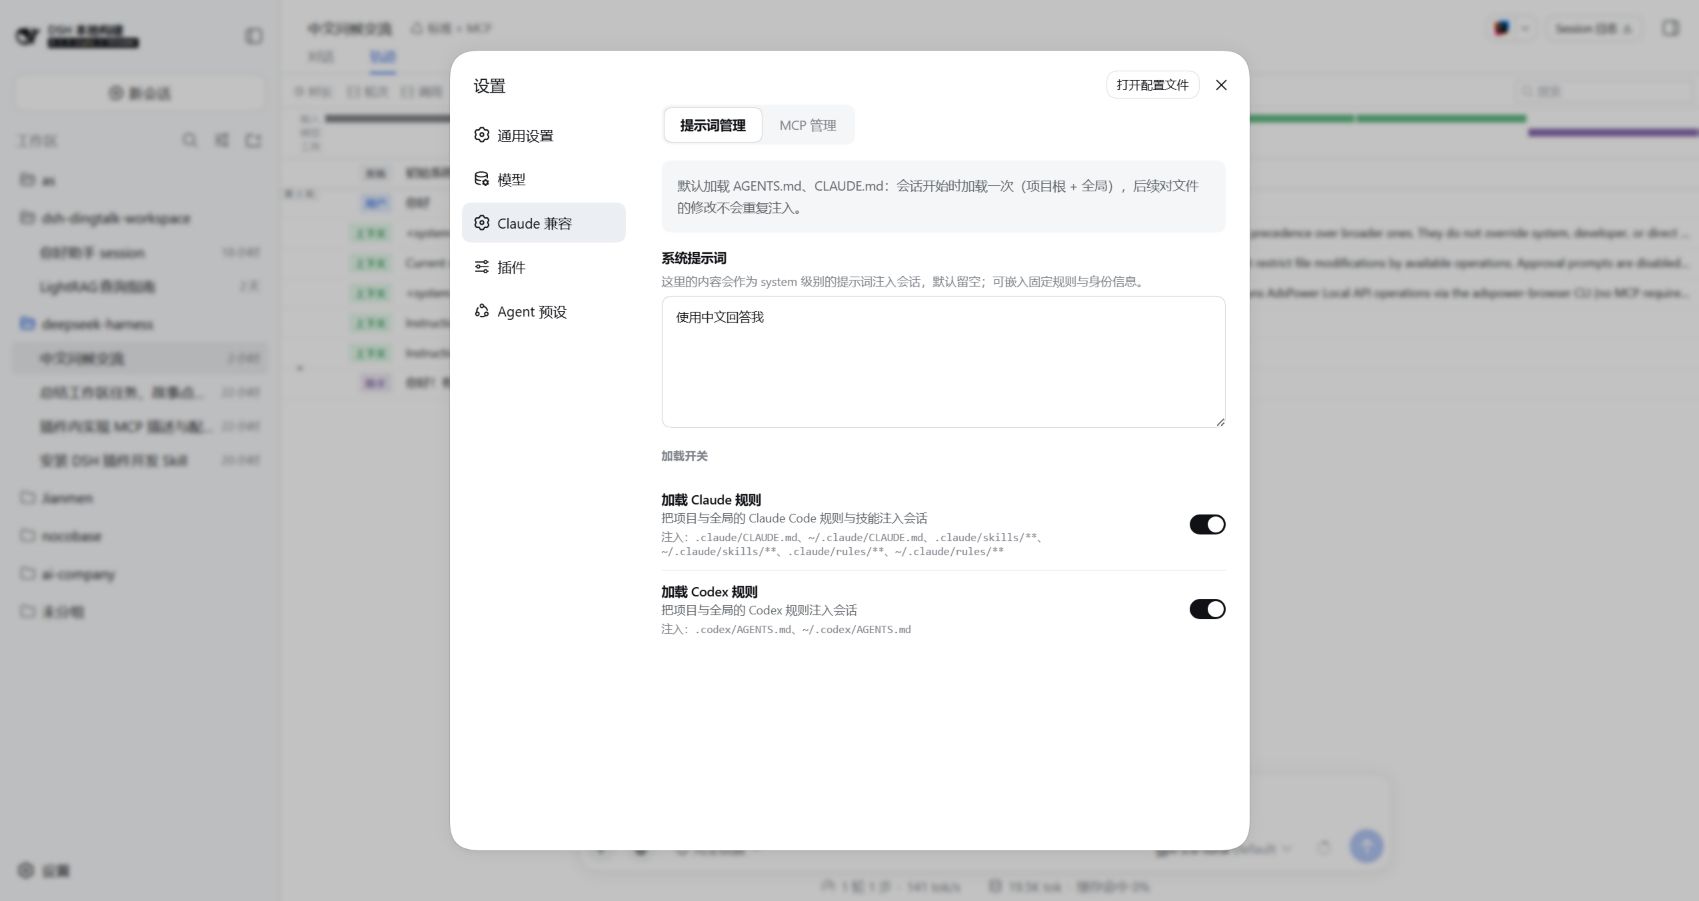1699x901 pixels.
Task: Click the 系统提示词 heading
Action: point(694,258)
